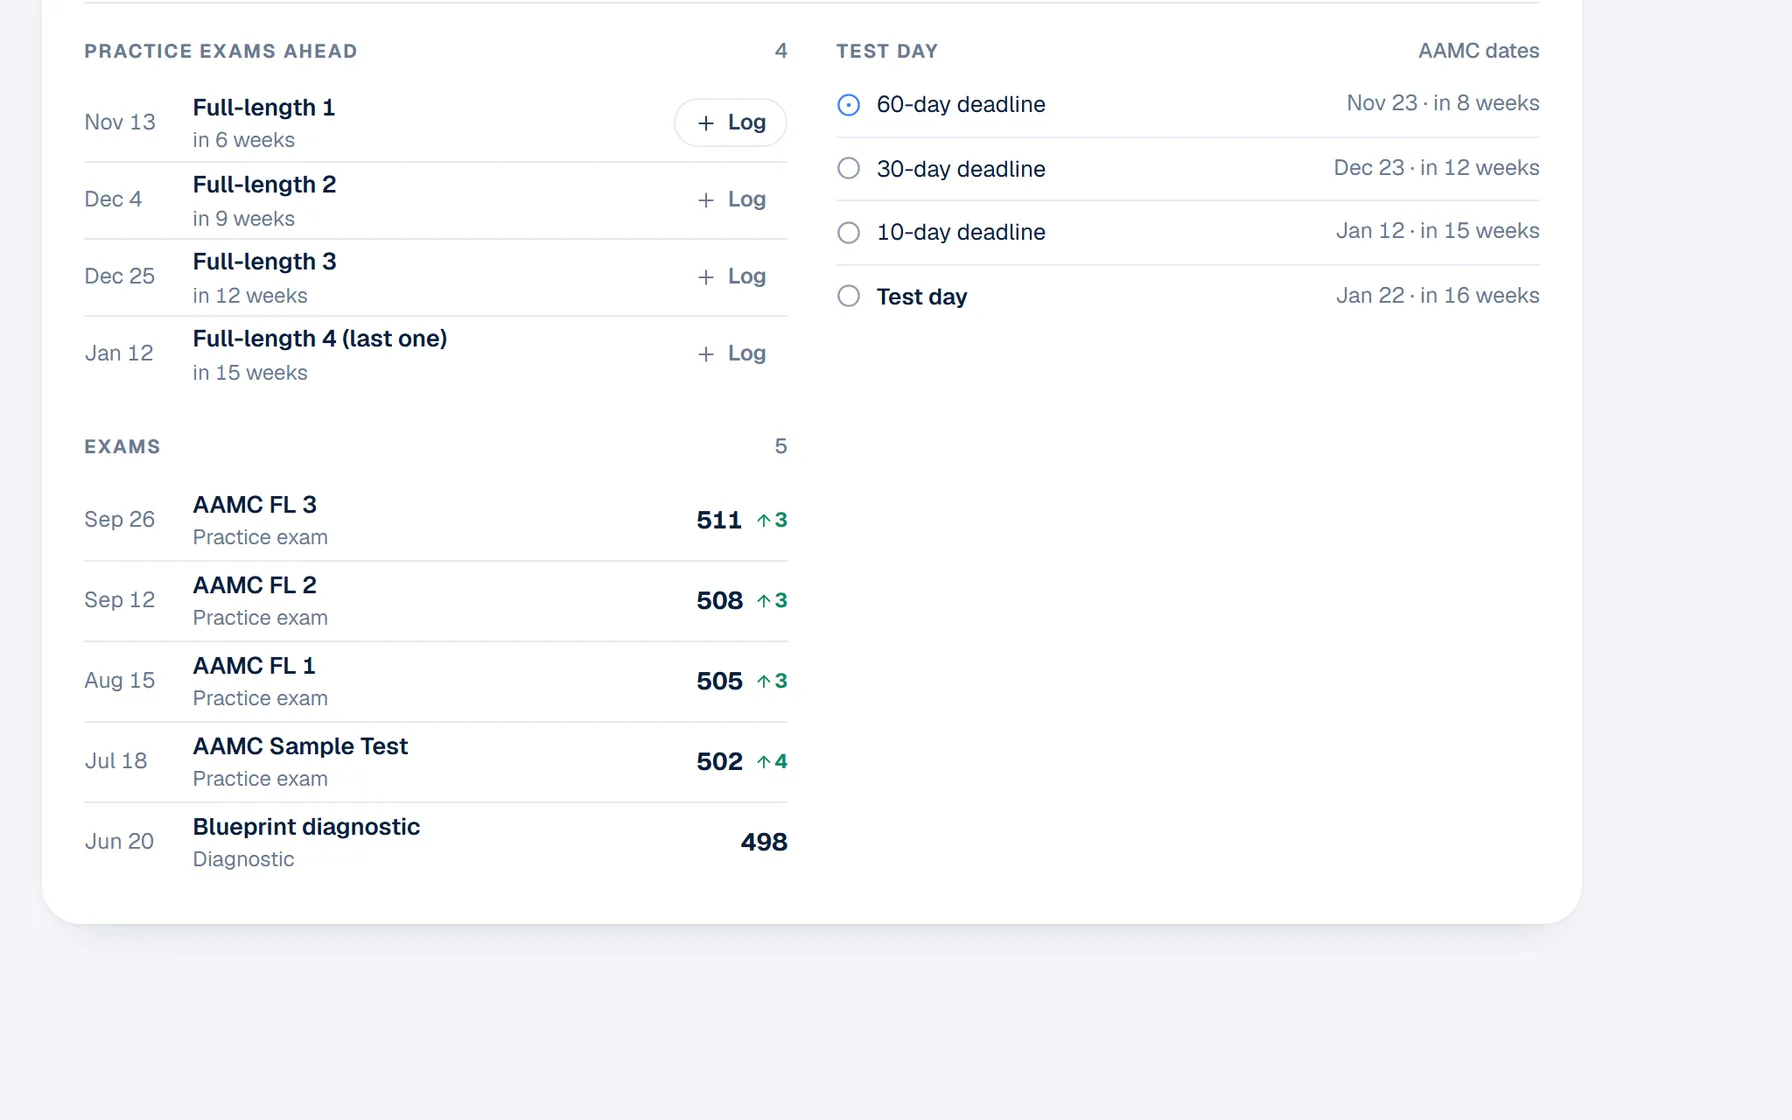The image size is (1792, 1120).
Task: Select the Full-length 2 title
Action: click(264, 185)
